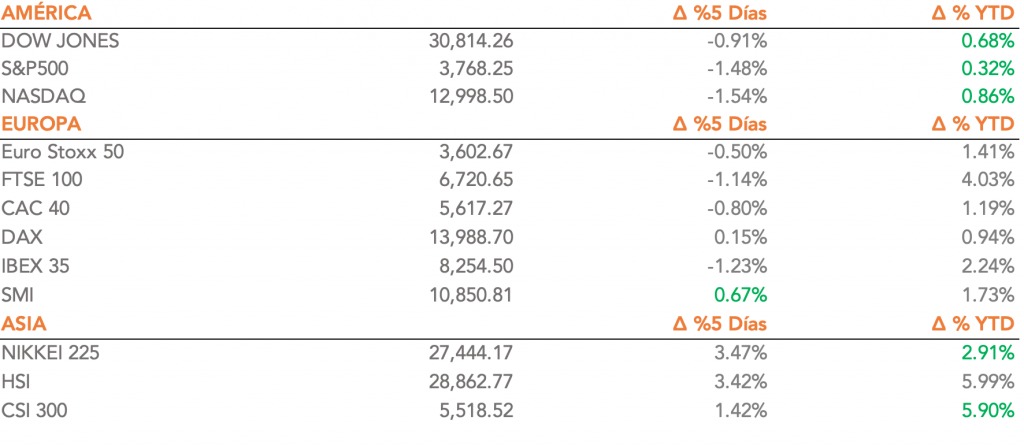Select the Euro Stoxx 50 label
Screen dimensions: 1024x446
[63, 152]
